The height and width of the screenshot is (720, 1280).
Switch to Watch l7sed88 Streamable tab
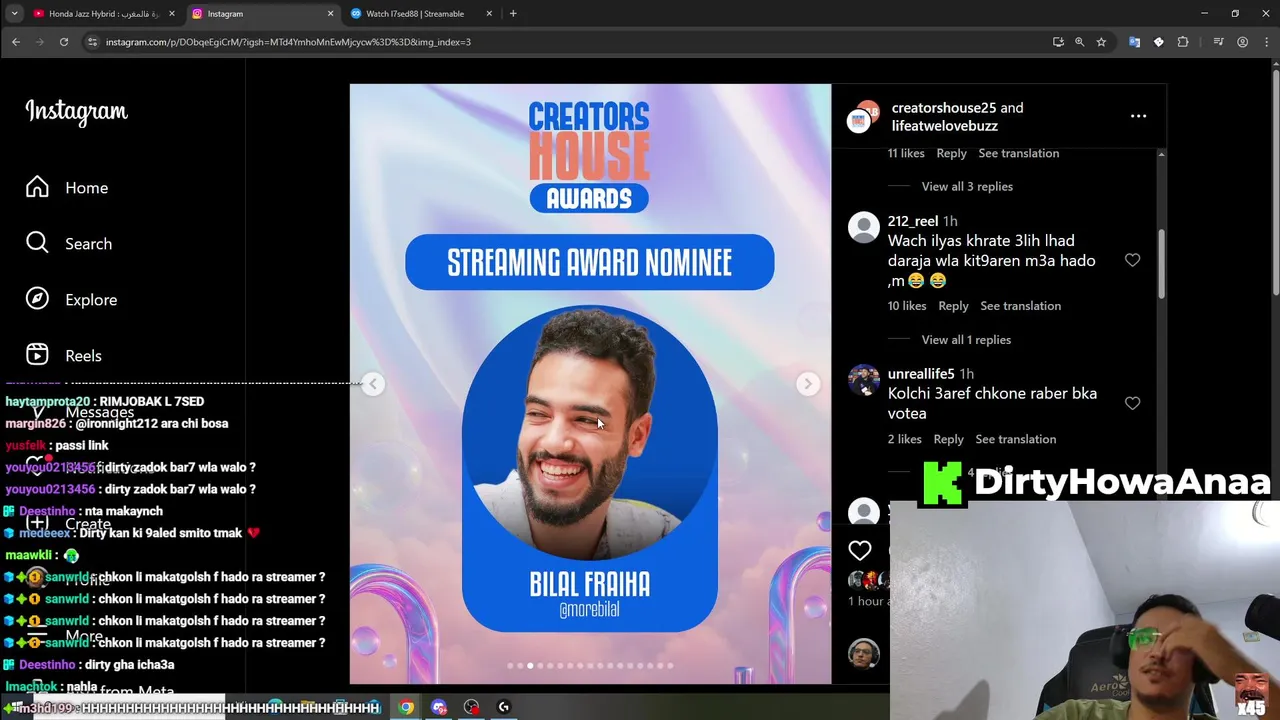click(x=420, y=14)
